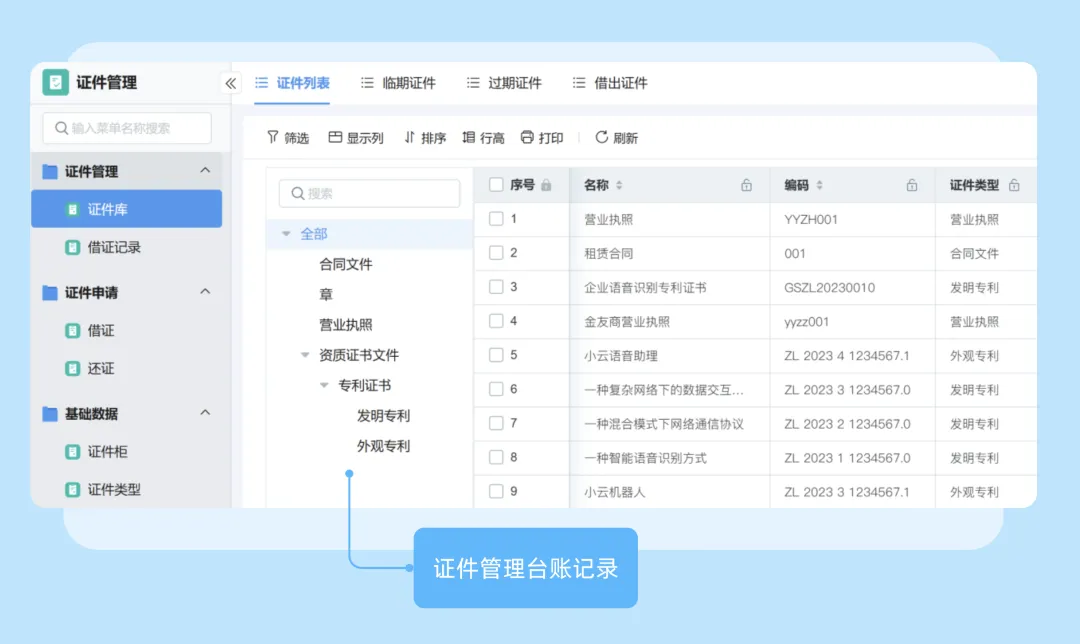
Task: Collapse the sidebar with double-chevron icon
Action: pyautogui.click(x=231, y=83)
